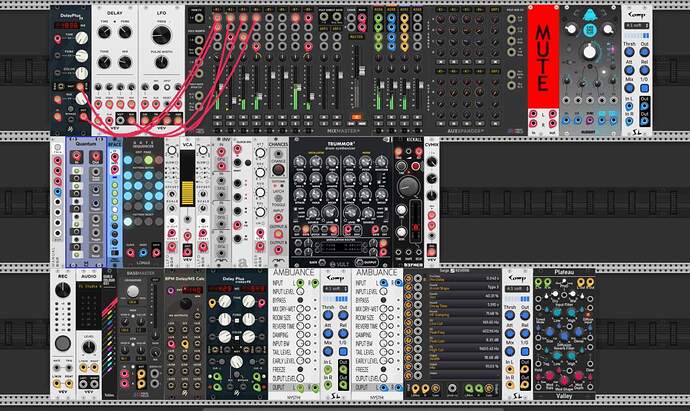Click the Quantum module Out jack
Viewport: 690px width, 411px height.
[95, 156]
